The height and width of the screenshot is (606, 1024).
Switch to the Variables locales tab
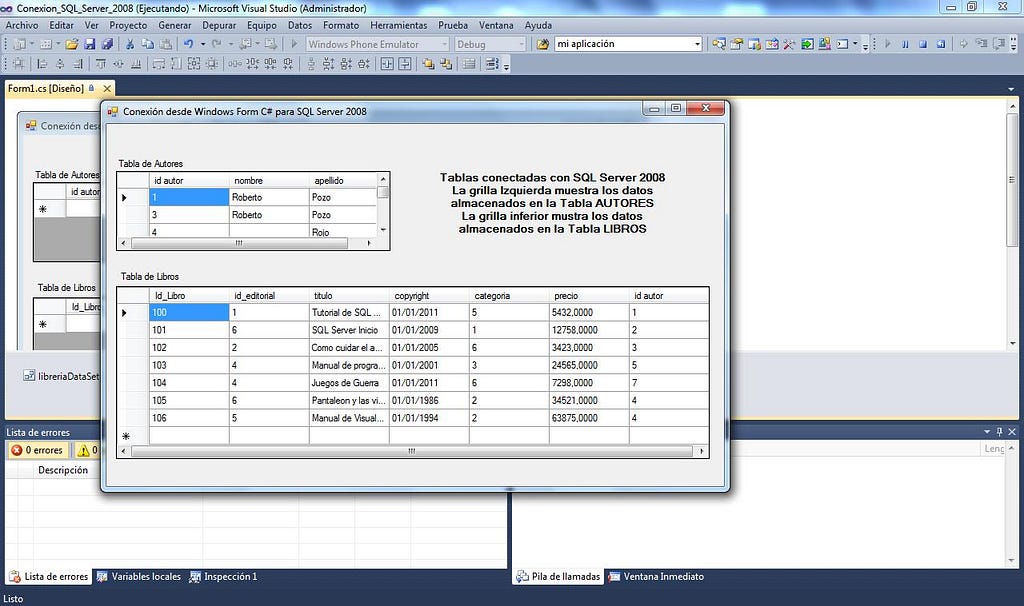(138, 577)
